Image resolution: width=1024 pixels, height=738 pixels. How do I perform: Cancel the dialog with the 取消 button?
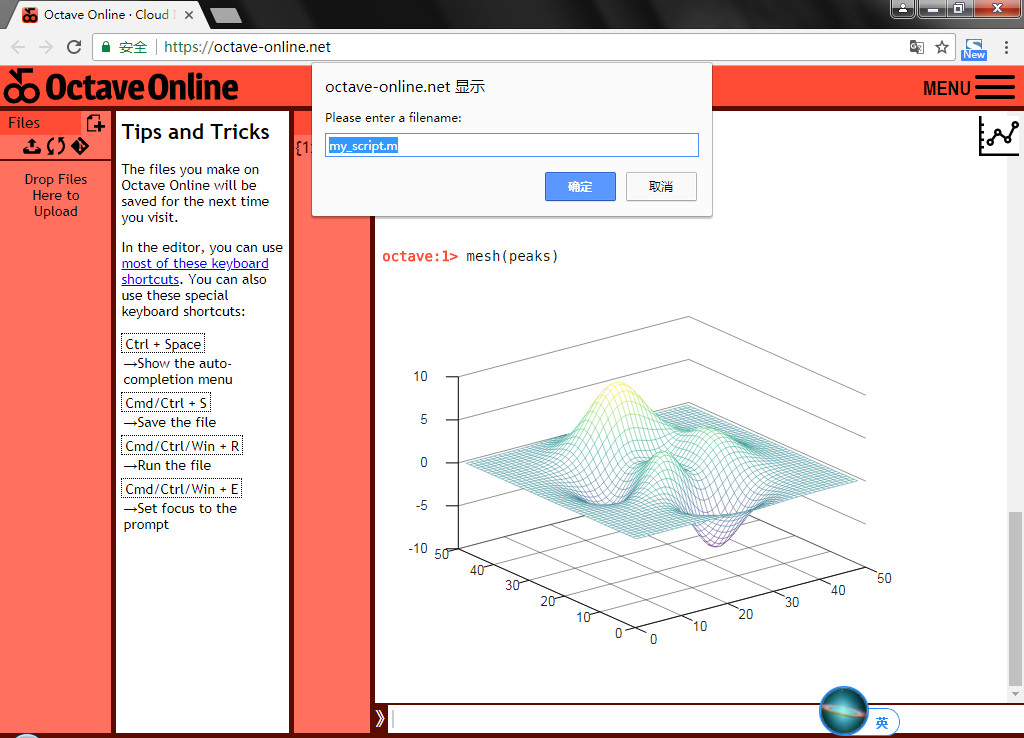coord(661,187)
